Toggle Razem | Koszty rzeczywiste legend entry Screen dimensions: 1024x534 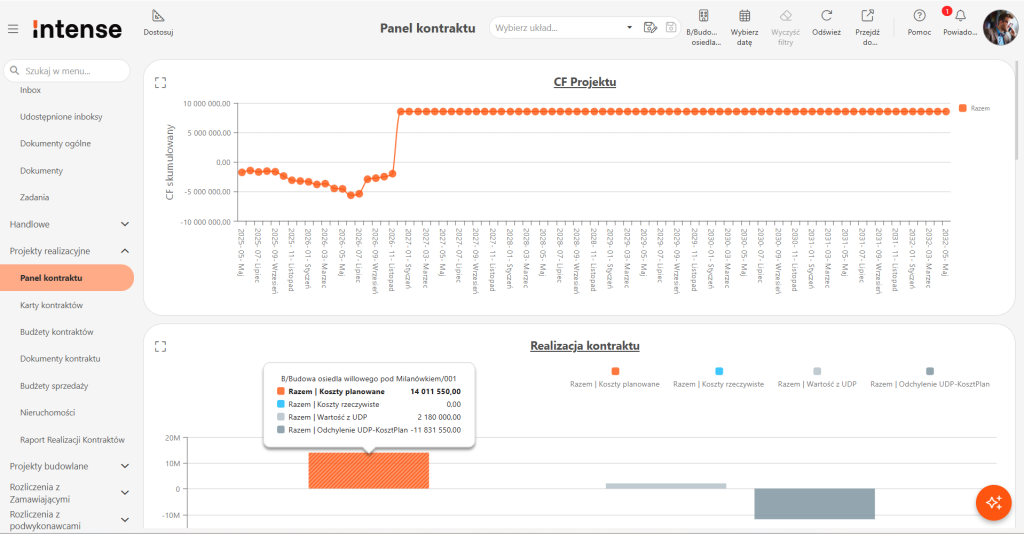[x=718, y=378]
